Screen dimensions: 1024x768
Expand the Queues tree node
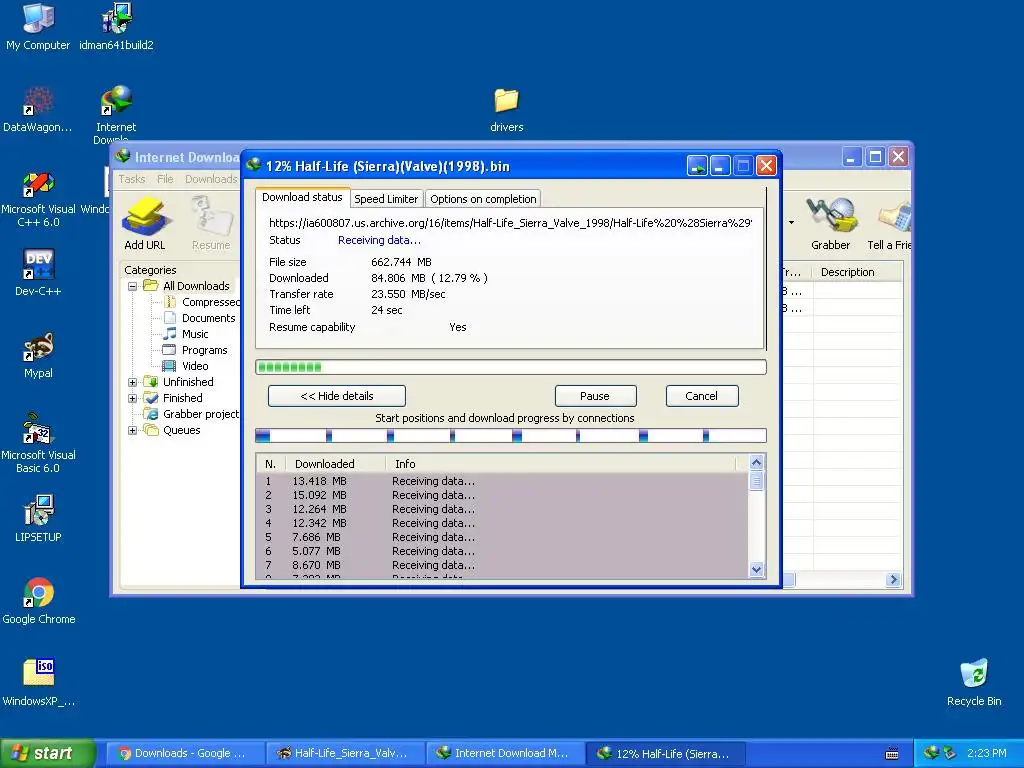pos(133,430)
